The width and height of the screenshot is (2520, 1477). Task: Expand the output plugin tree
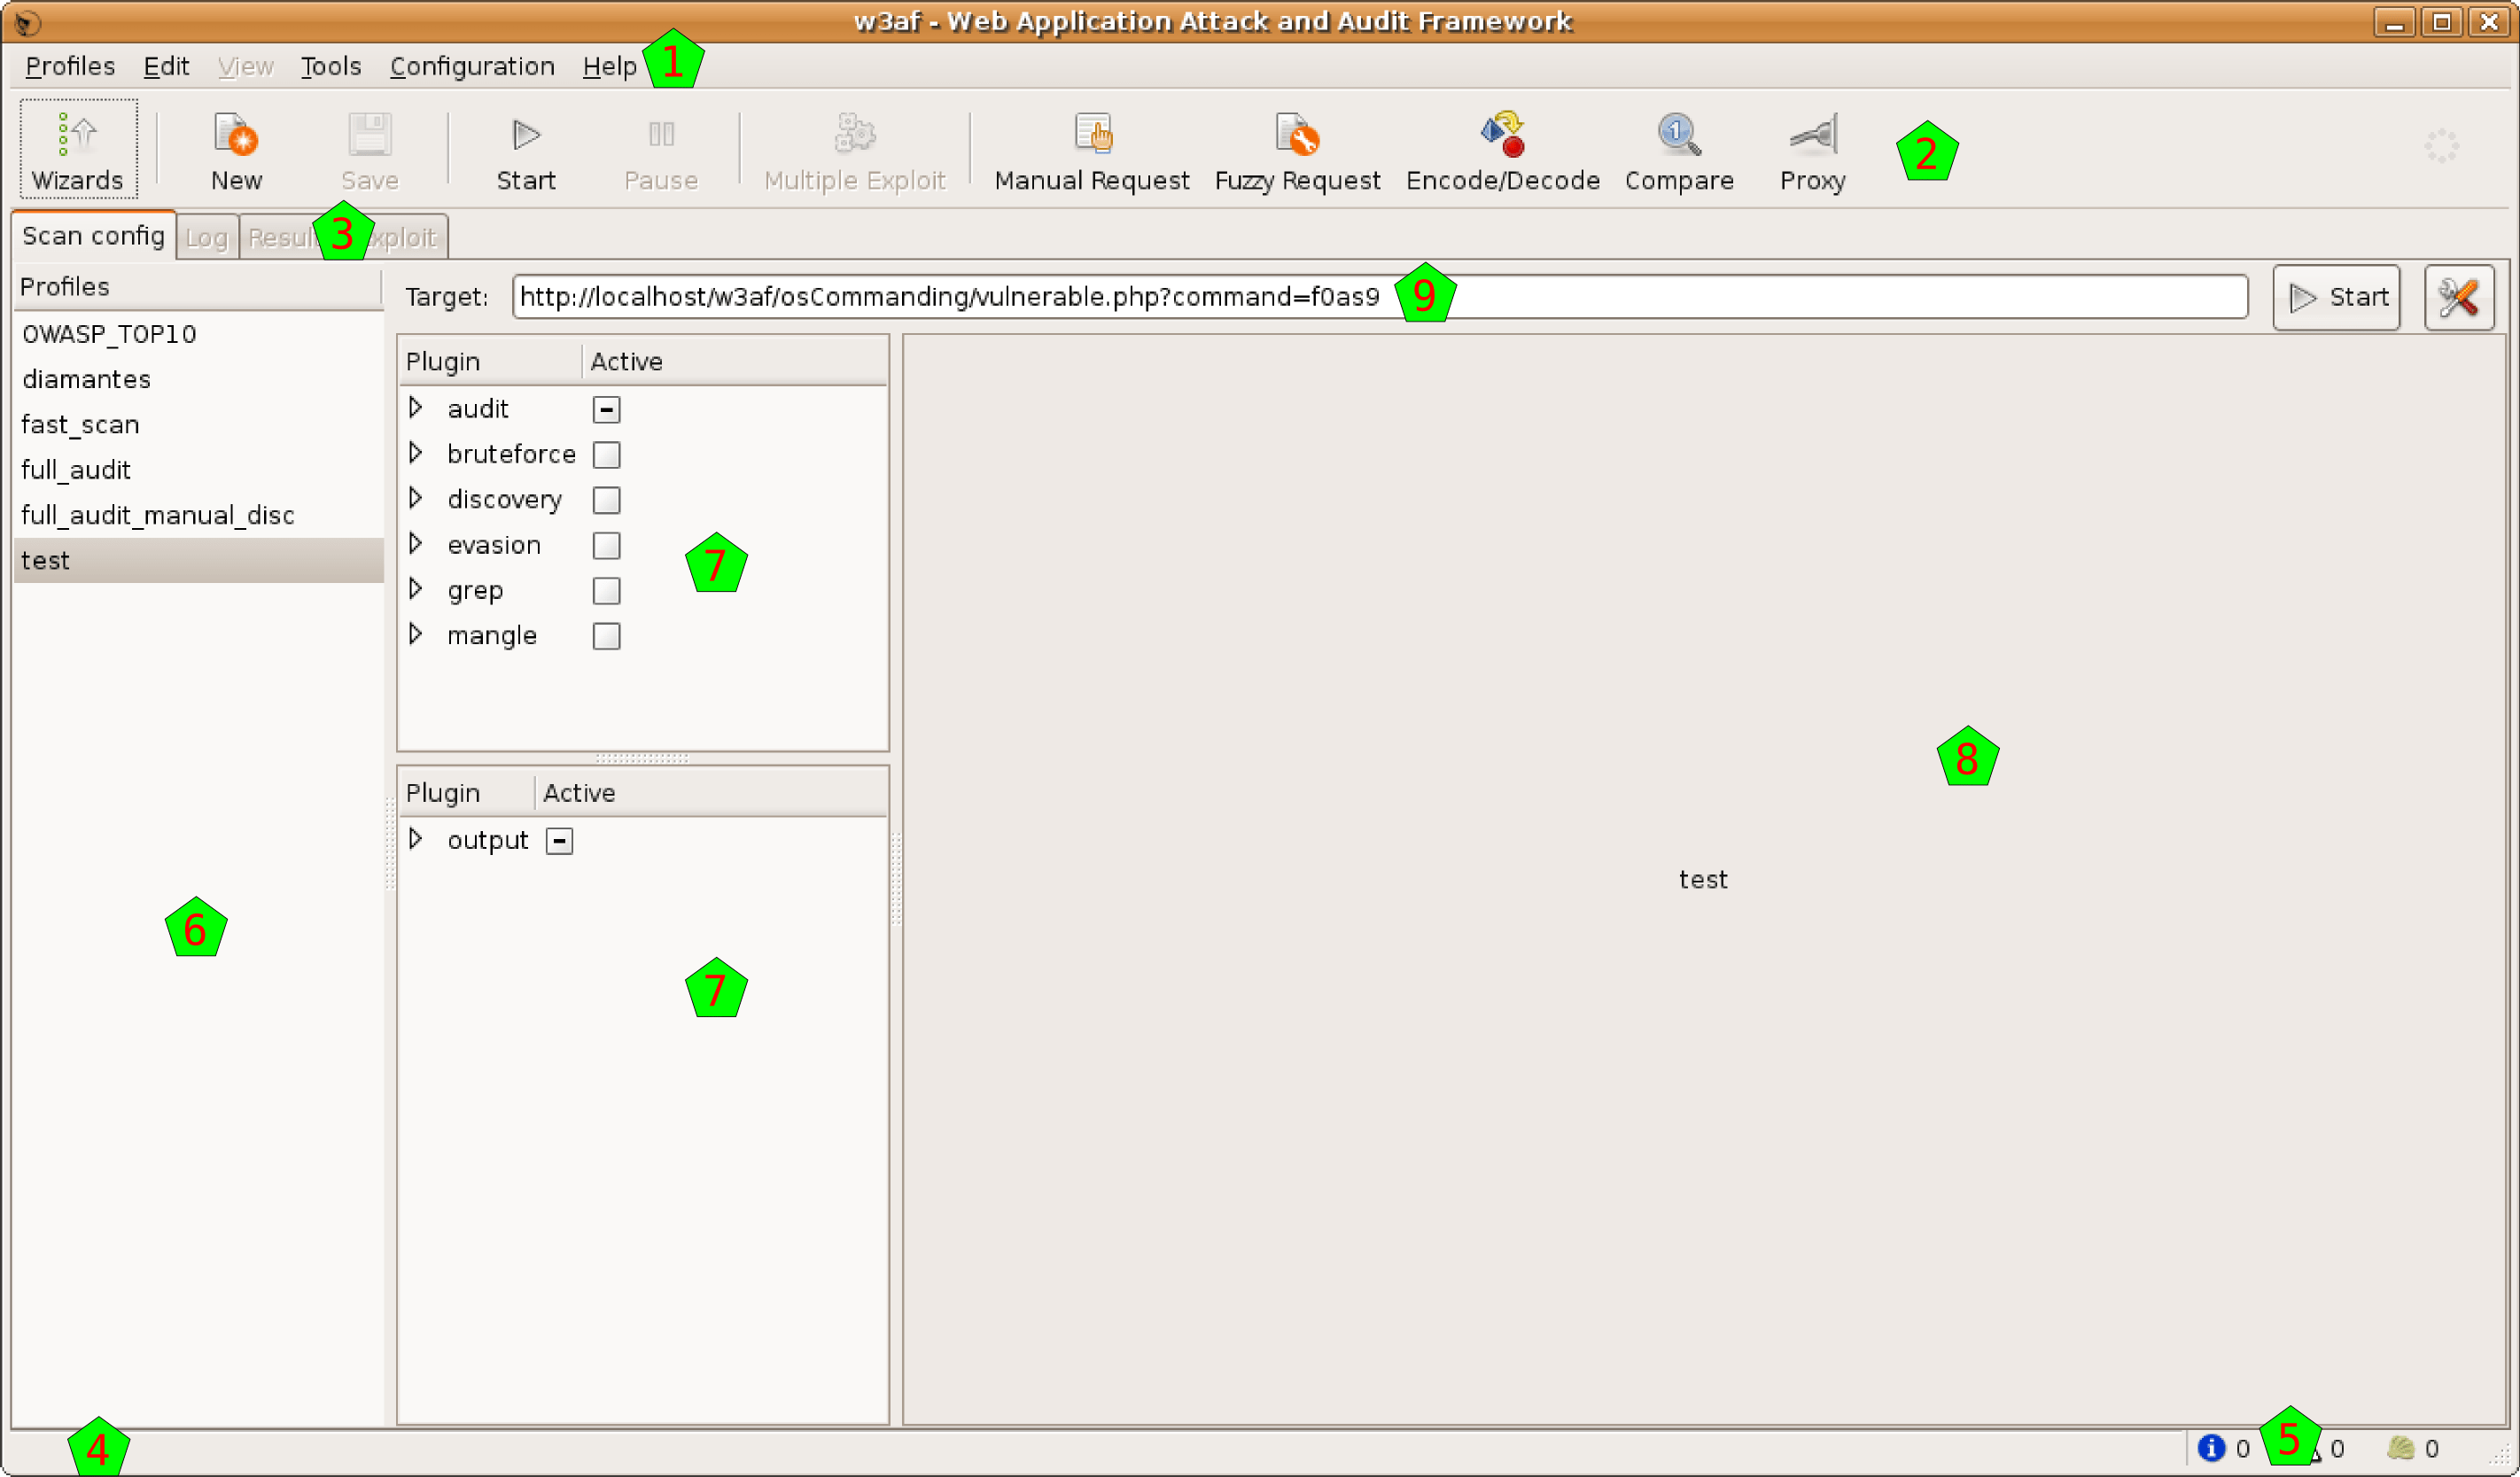tap(416, 839)
